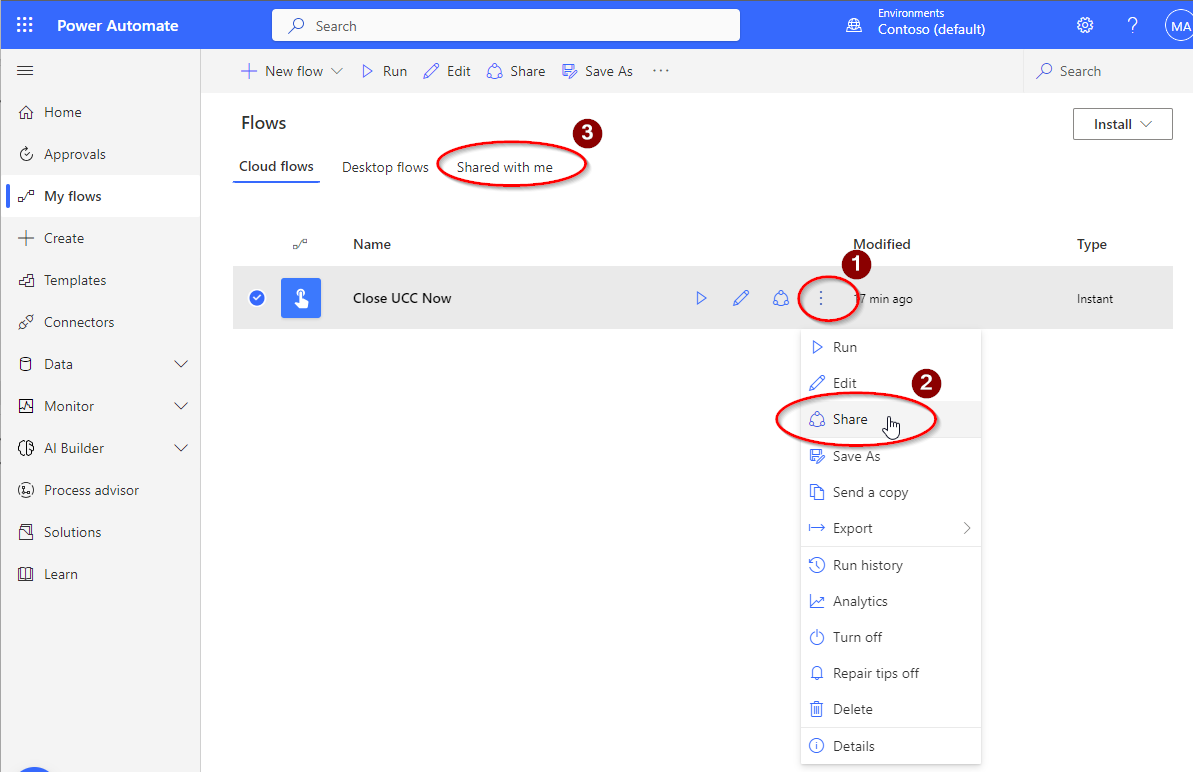The image size is (1193, 772).
Task: Click the toolbar overflow ellipsis
Action: click(x=660, y=71)
